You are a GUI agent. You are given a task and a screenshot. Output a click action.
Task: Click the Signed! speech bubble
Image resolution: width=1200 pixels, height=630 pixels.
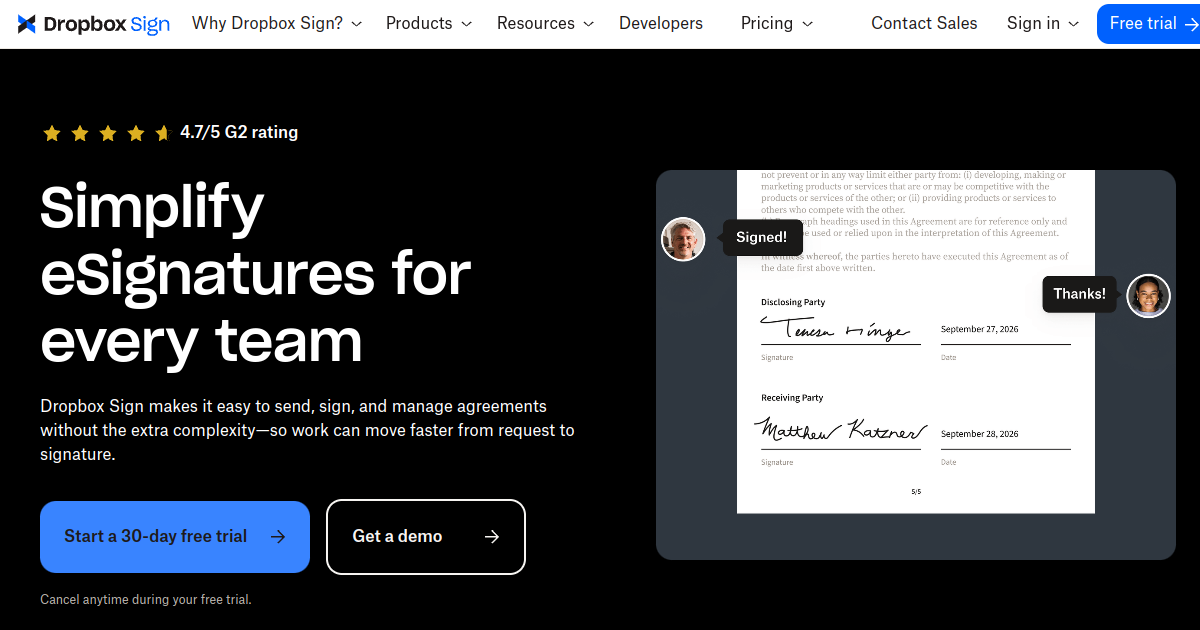click(x=762, y=238)
